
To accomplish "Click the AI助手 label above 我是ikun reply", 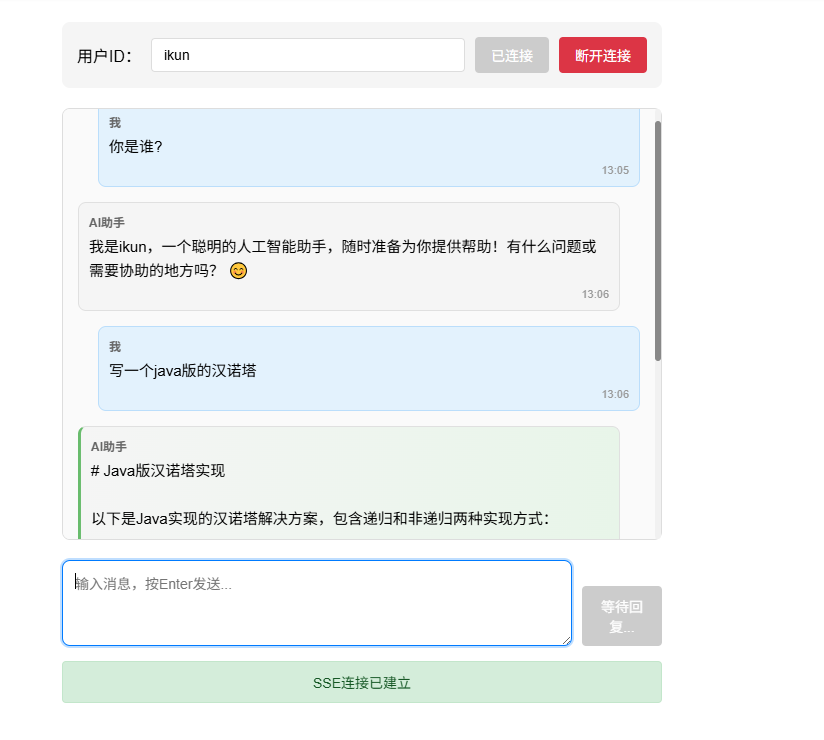I will pyautogui.click(x=107, y=223).
